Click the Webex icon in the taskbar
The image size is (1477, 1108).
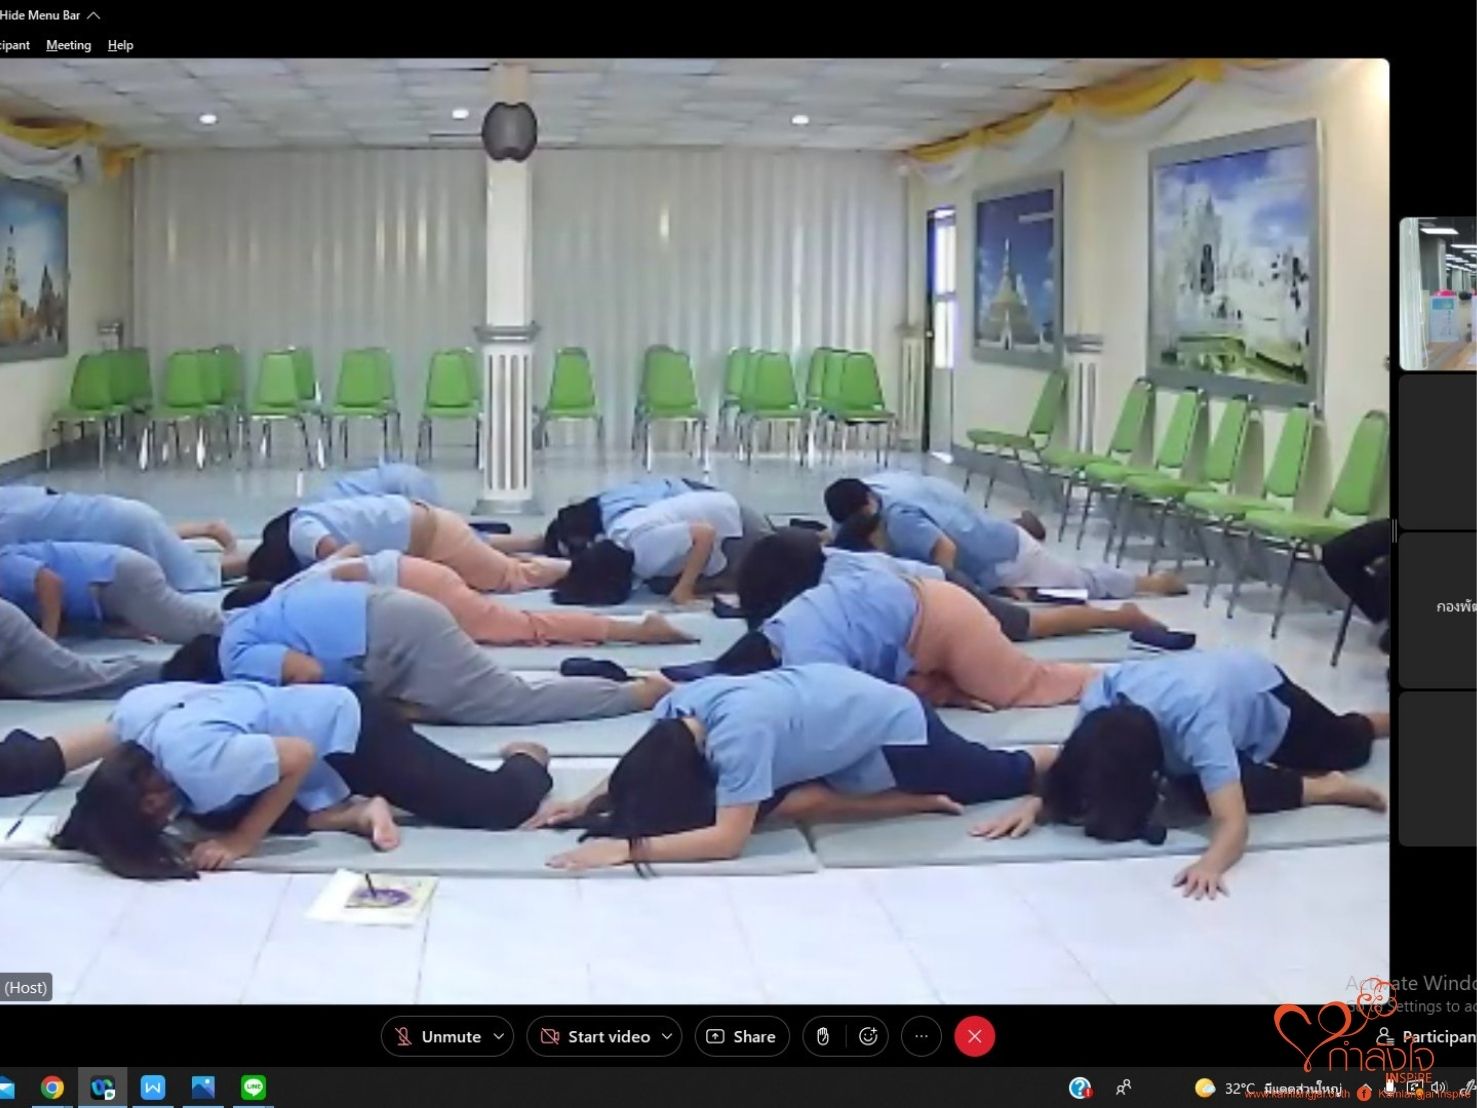click(103, 1088)
